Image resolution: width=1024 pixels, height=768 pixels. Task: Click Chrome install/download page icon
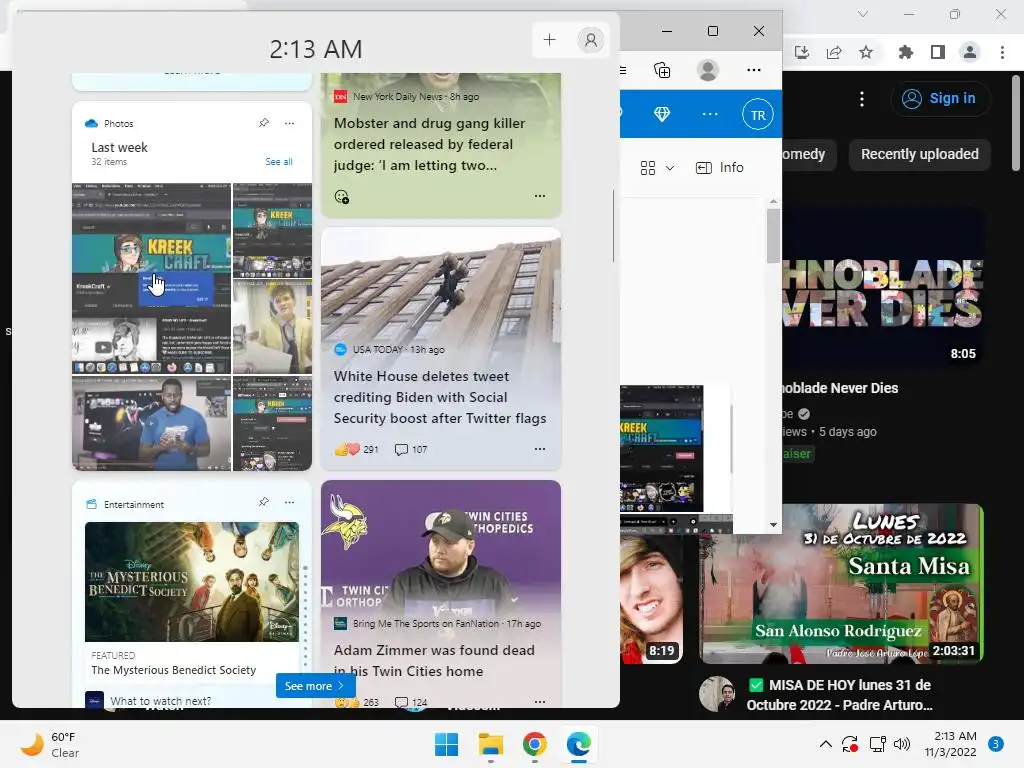coord(802,52)
